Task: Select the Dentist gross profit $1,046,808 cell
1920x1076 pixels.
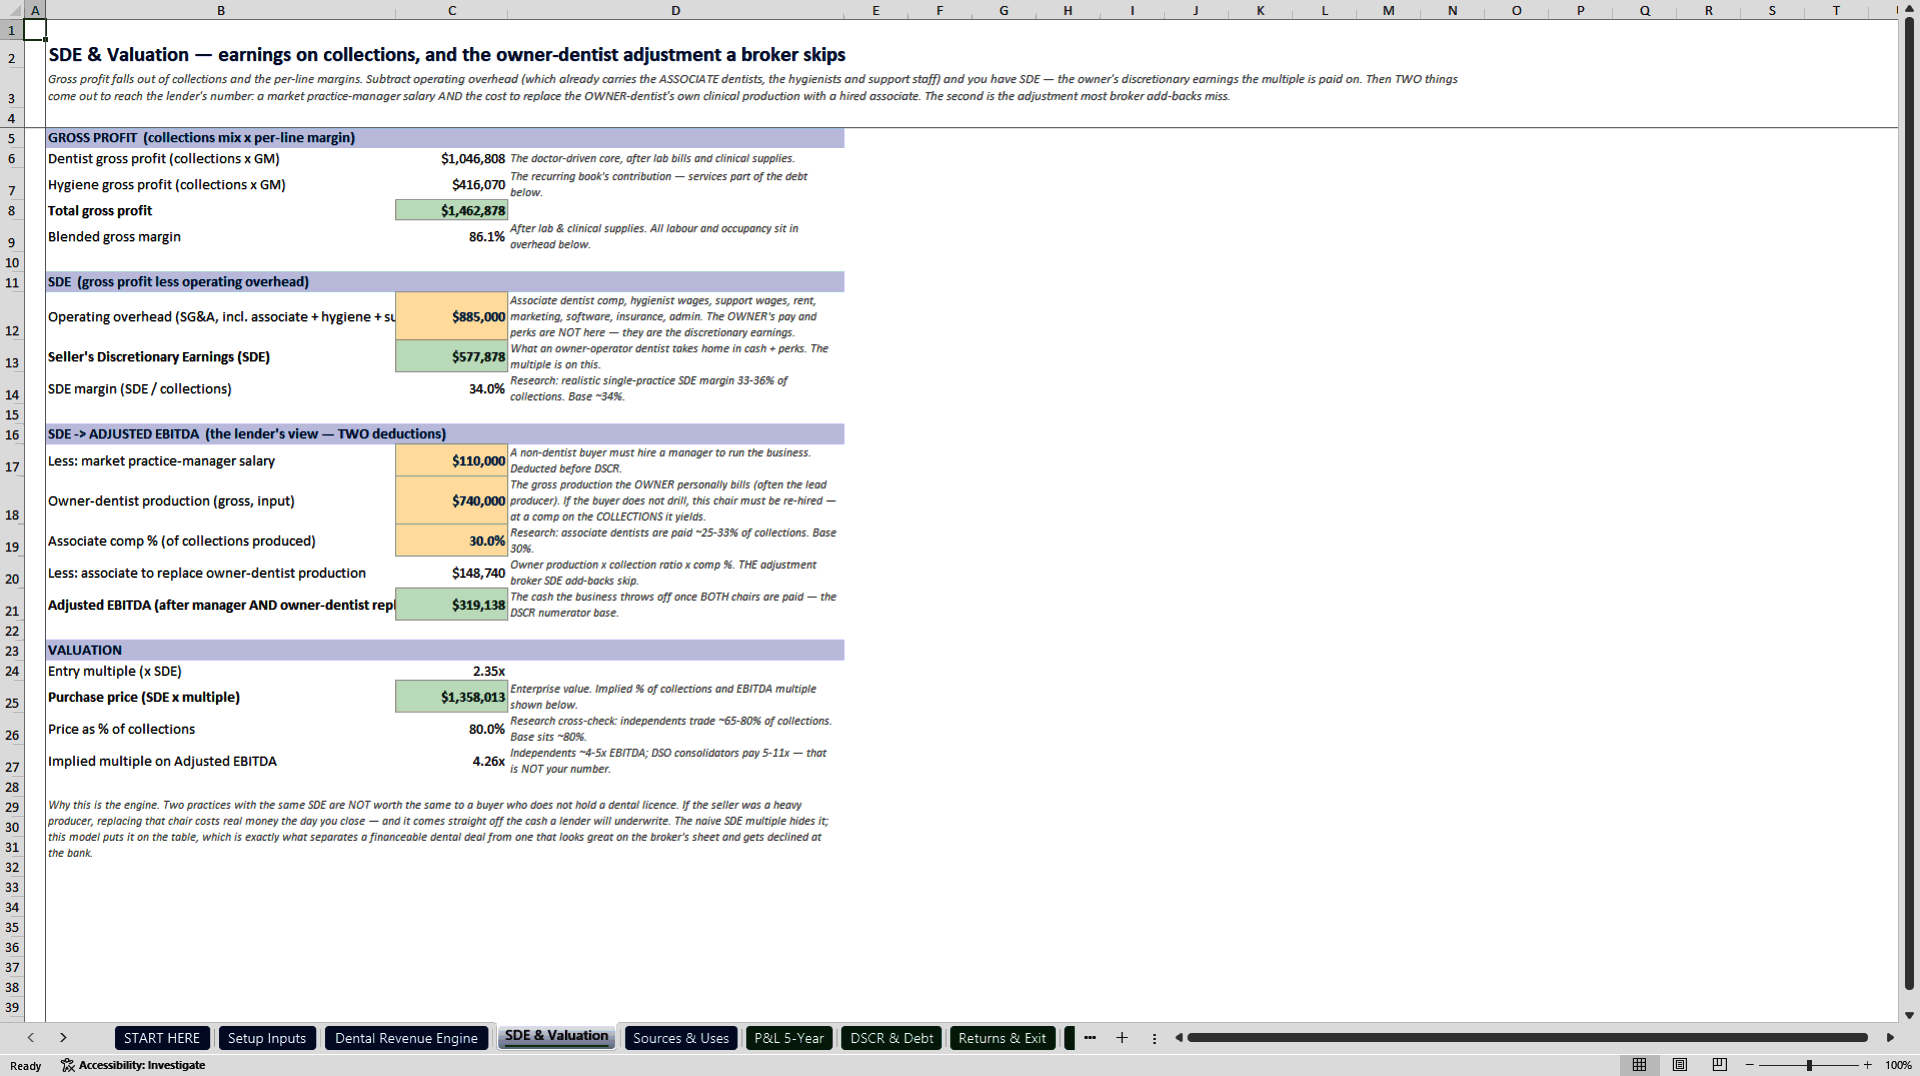Action: tap(452, 158)
